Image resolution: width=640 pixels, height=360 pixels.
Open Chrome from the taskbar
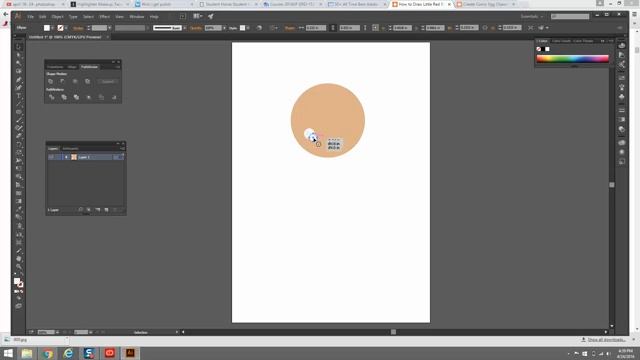(x=48, y=353)
